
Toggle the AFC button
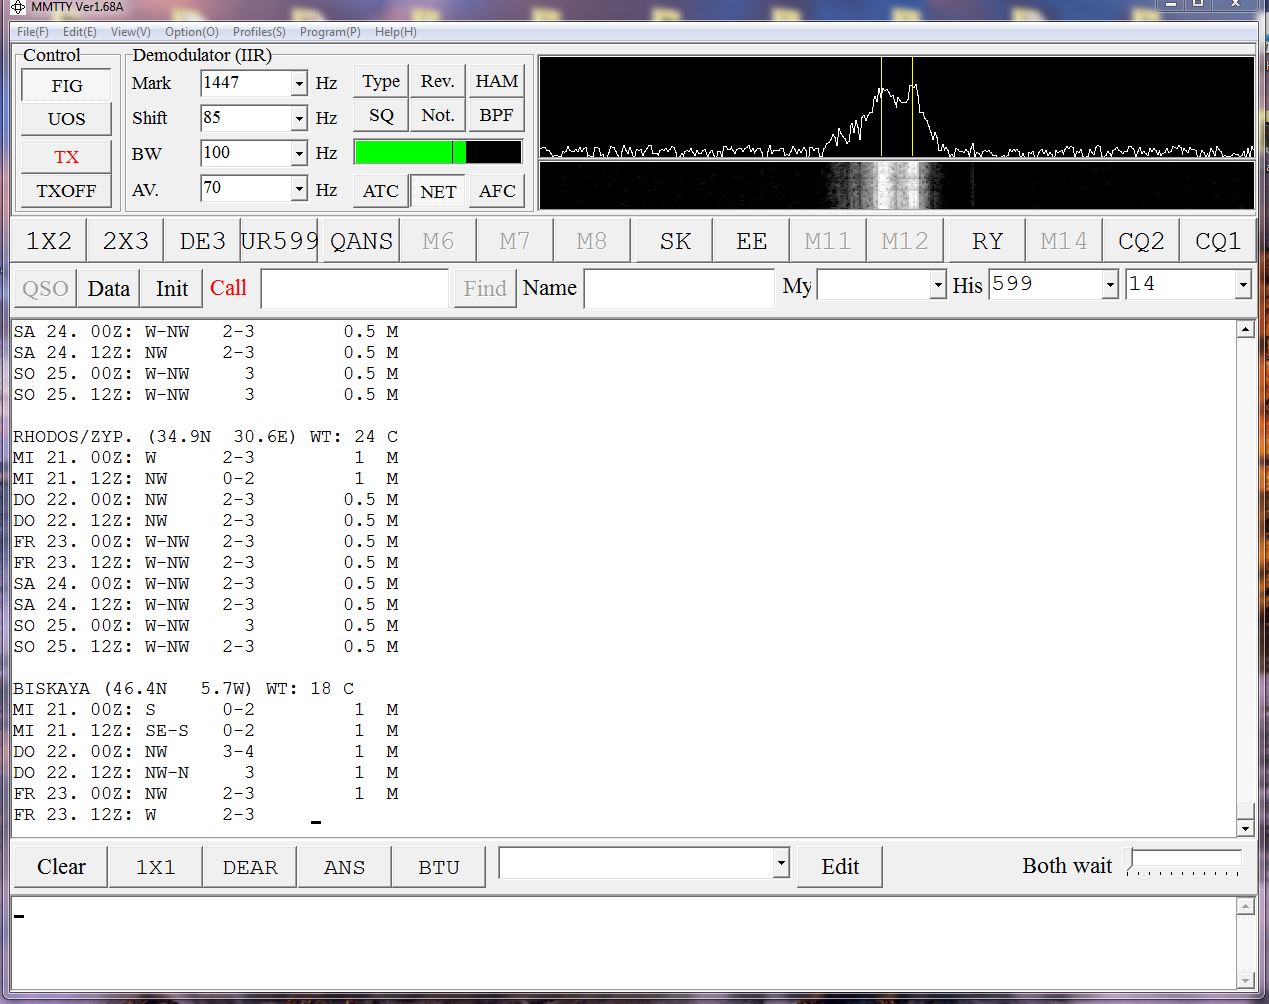point(496,190)
